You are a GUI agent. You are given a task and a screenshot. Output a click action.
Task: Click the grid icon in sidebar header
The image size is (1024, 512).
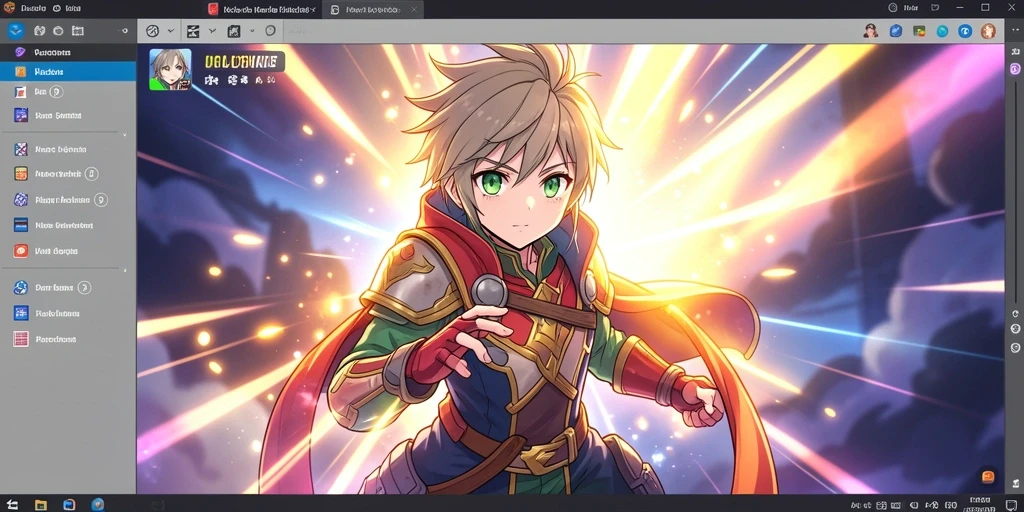coord(78,31)
